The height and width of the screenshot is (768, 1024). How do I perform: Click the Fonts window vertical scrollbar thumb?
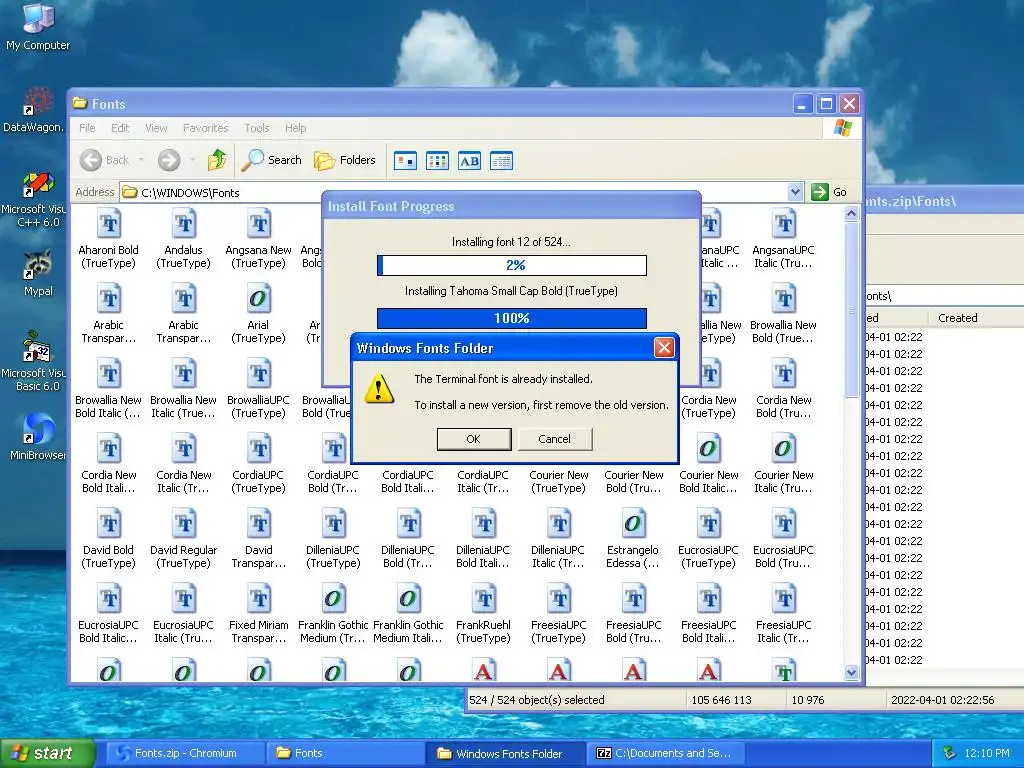click(x=851, y=309)
